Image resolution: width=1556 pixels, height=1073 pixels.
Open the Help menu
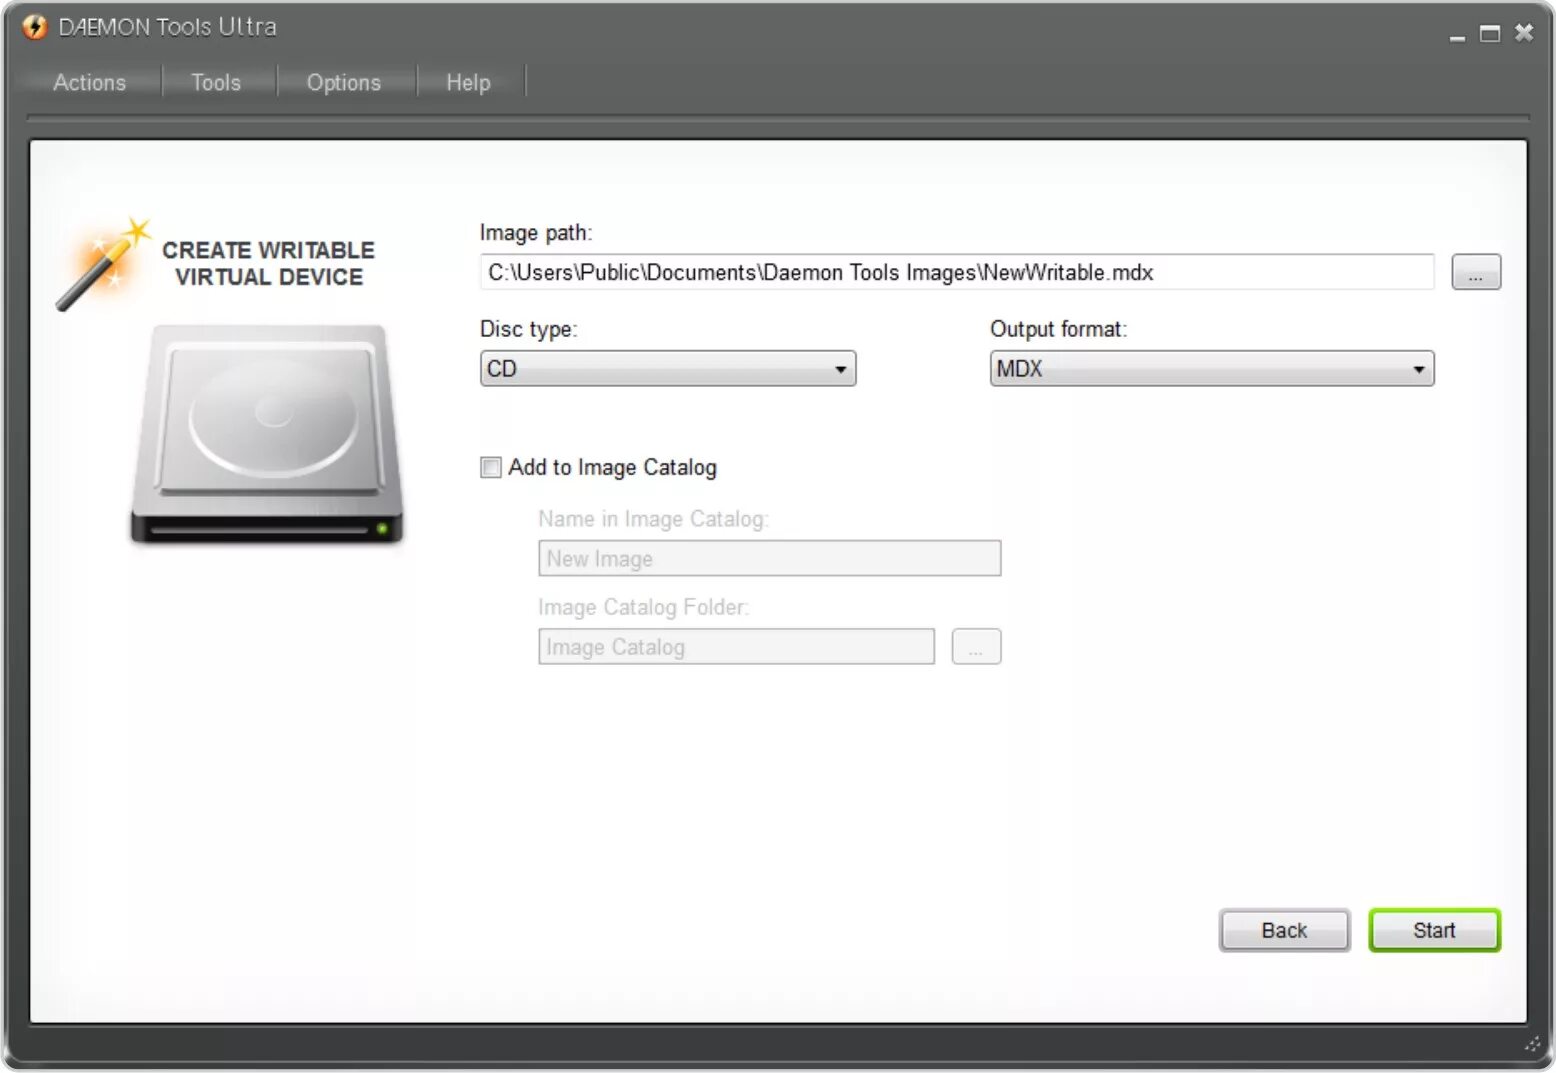468,82
